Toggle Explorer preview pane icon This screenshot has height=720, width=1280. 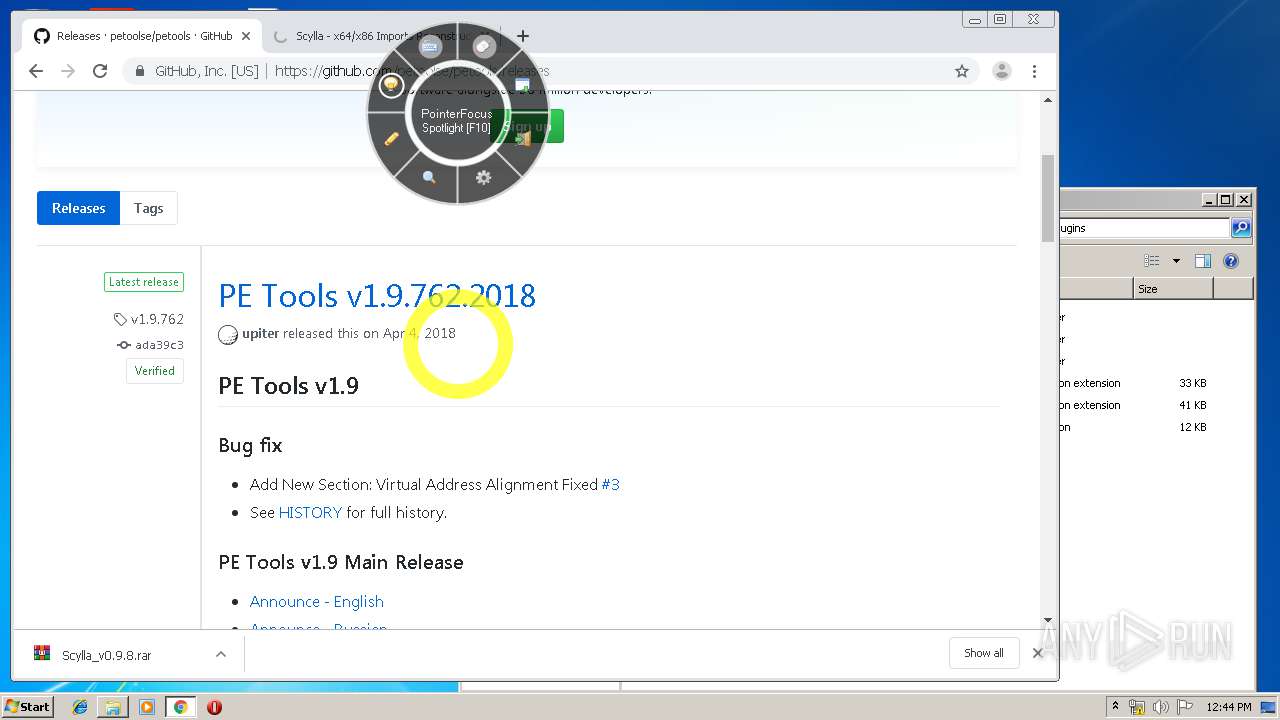coord(1203,261)
